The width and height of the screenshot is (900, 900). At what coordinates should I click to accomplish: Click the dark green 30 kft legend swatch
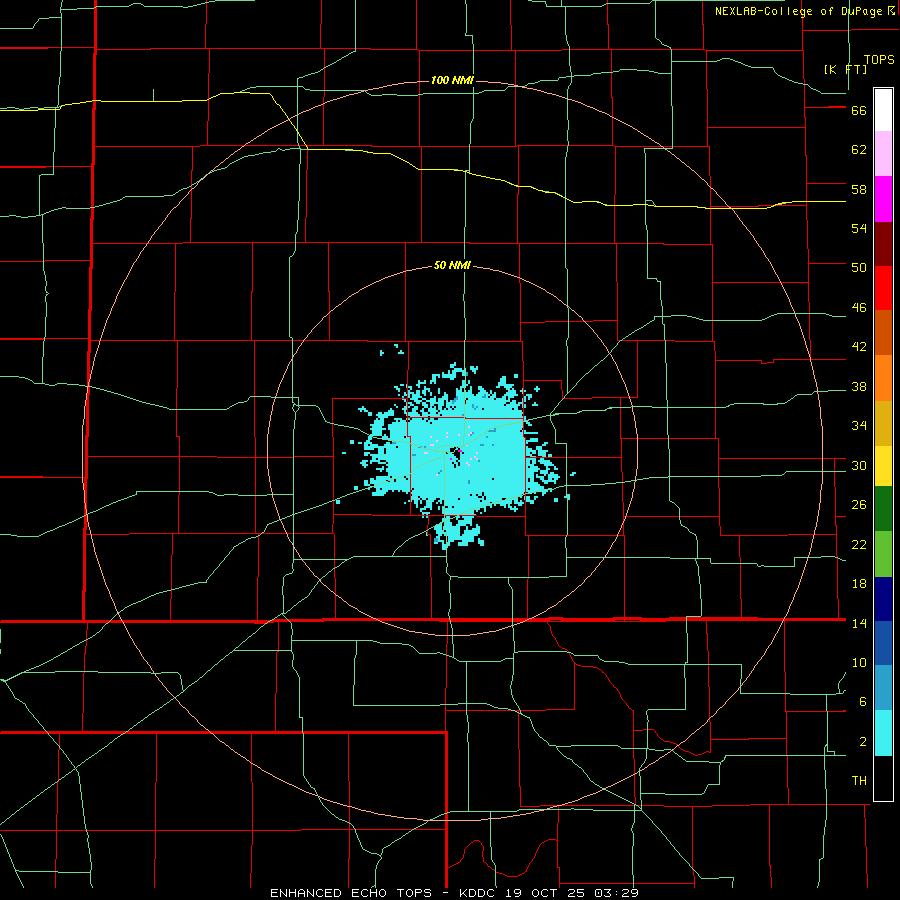(x=883, y=509)
